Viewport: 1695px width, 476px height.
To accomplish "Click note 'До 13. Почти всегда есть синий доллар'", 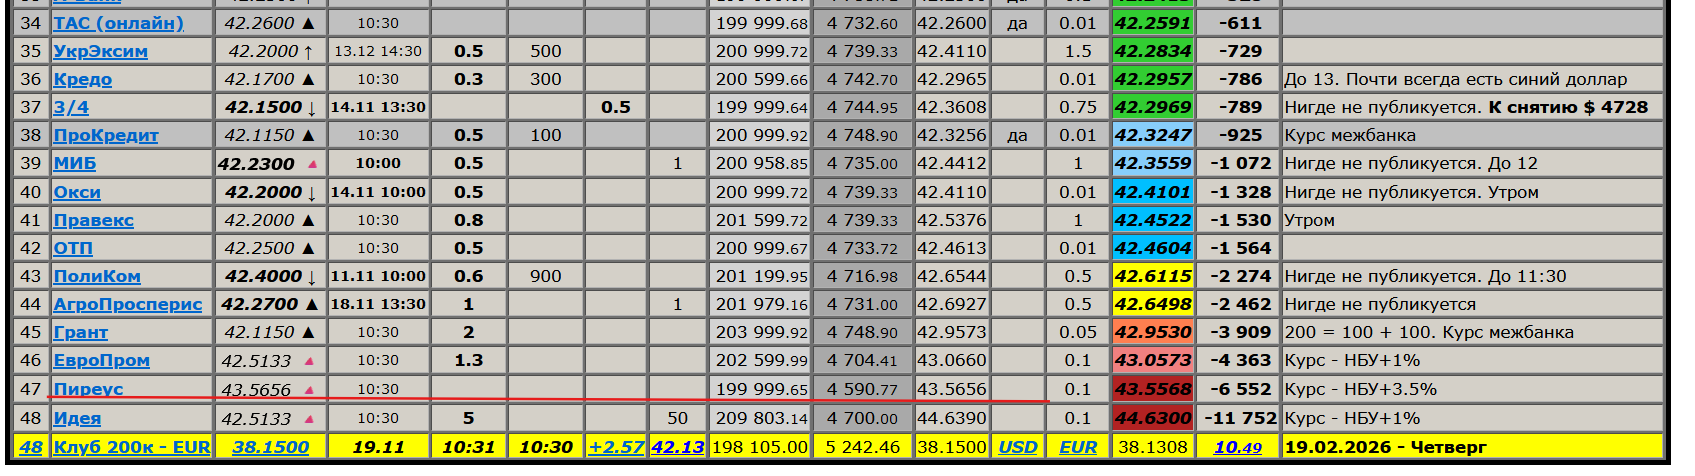I will (x=1456, y=79).
